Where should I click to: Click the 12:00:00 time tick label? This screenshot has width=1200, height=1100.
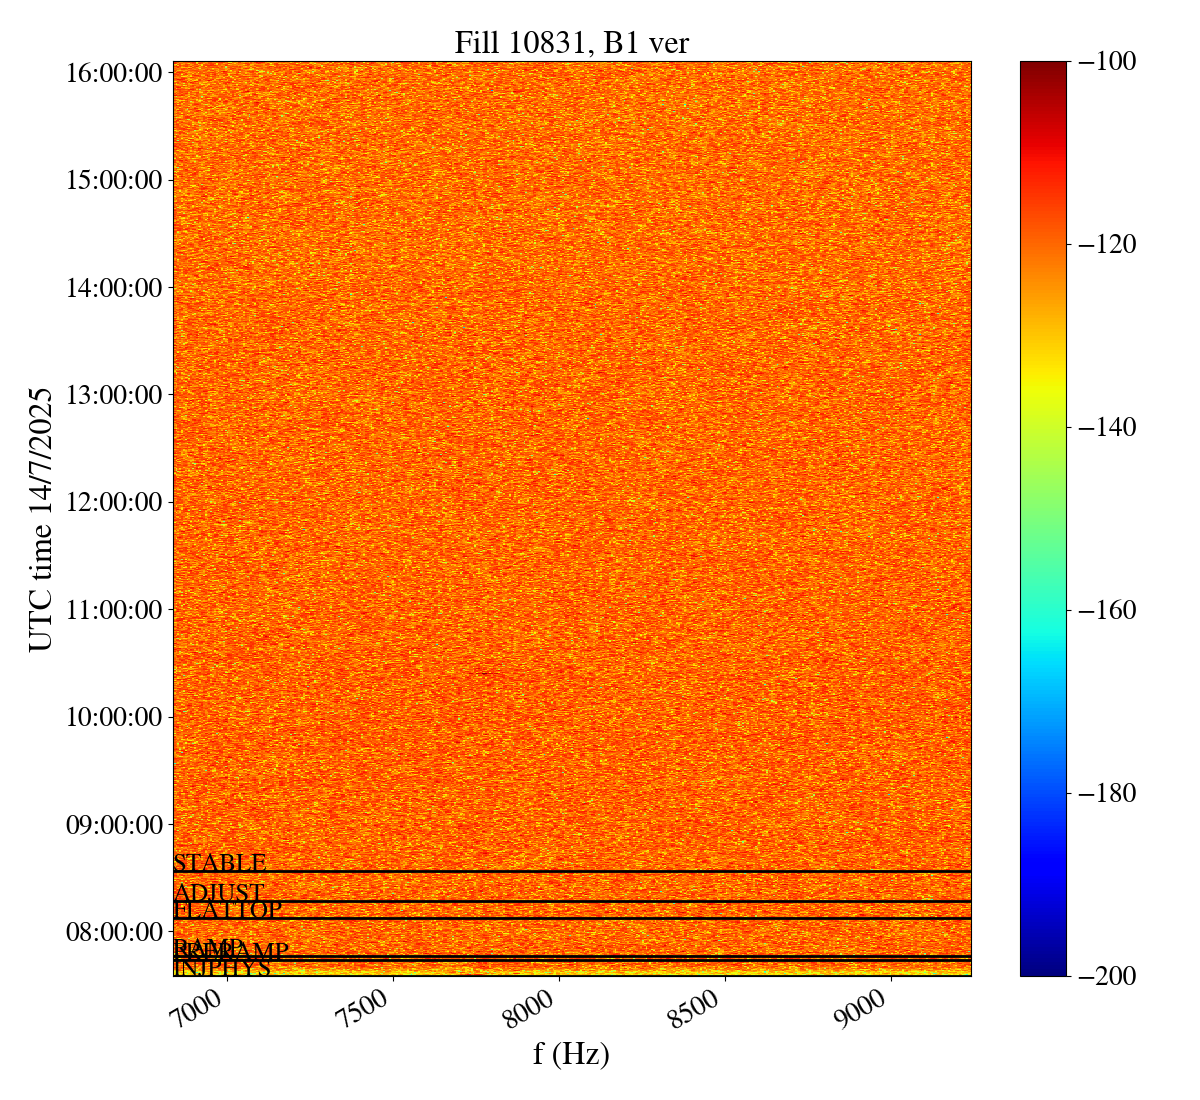113,502
